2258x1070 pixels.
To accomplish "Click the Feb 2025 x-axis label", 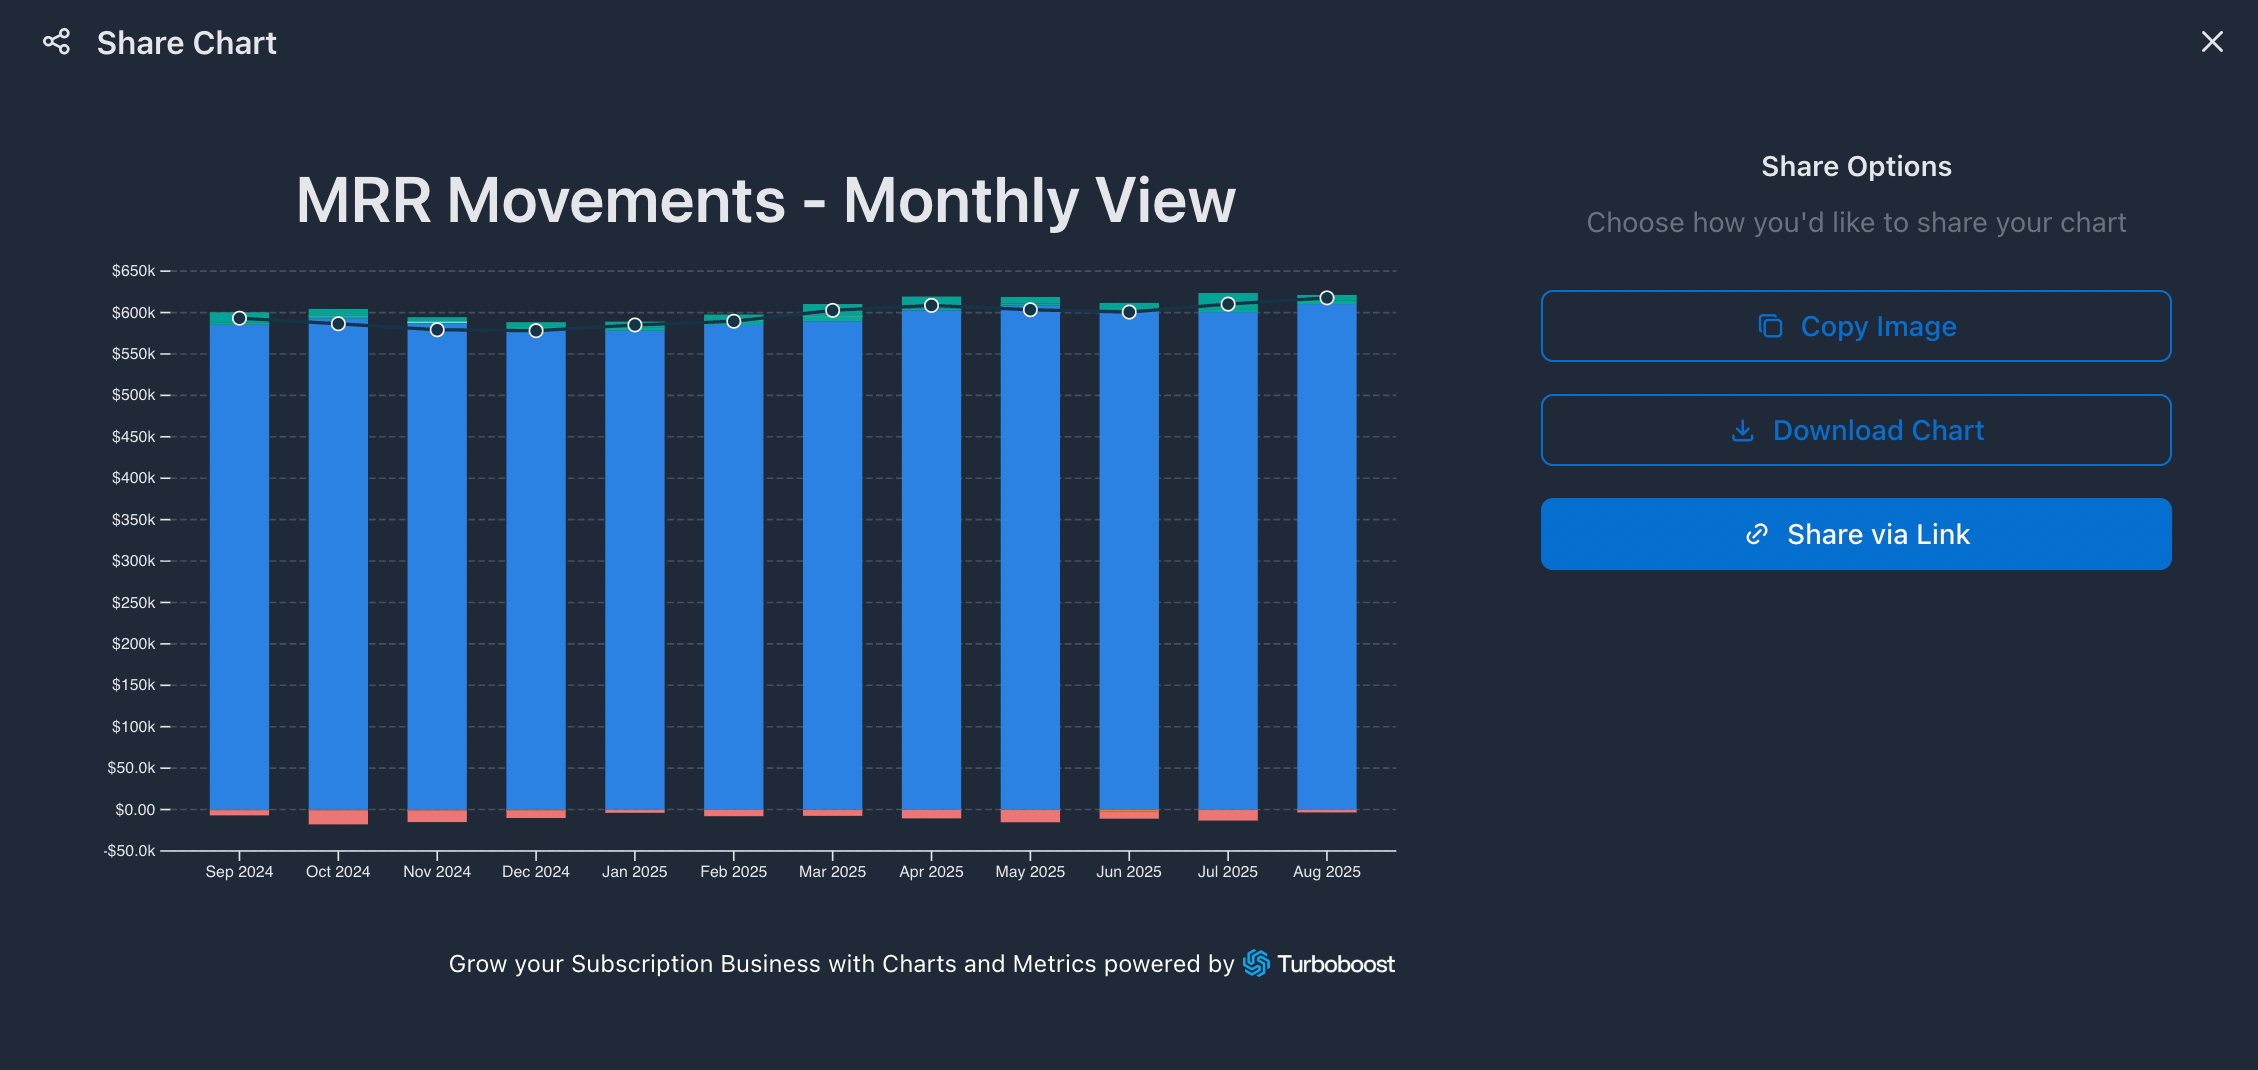I will (x=733, y=872).
